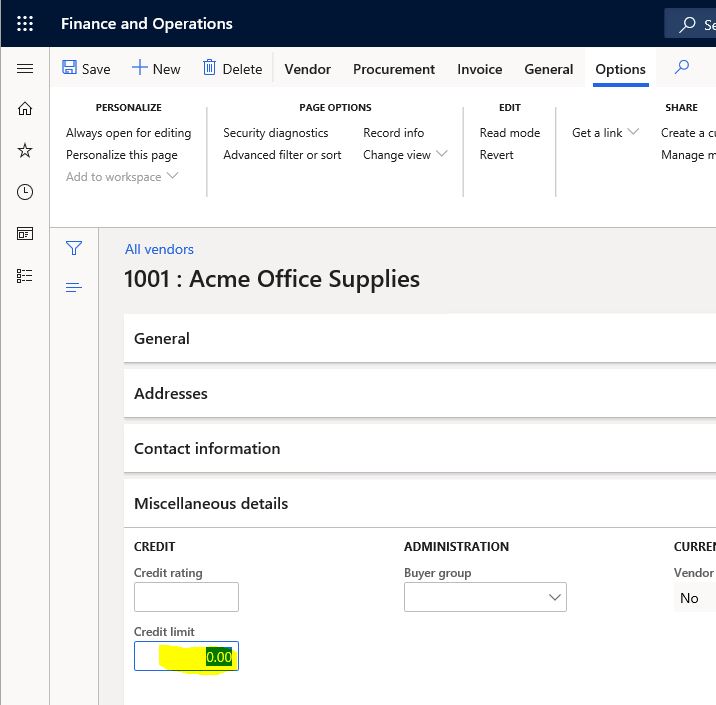Expand the Change view dropdown
Viewport: 716px width, 705px height.
405,155
